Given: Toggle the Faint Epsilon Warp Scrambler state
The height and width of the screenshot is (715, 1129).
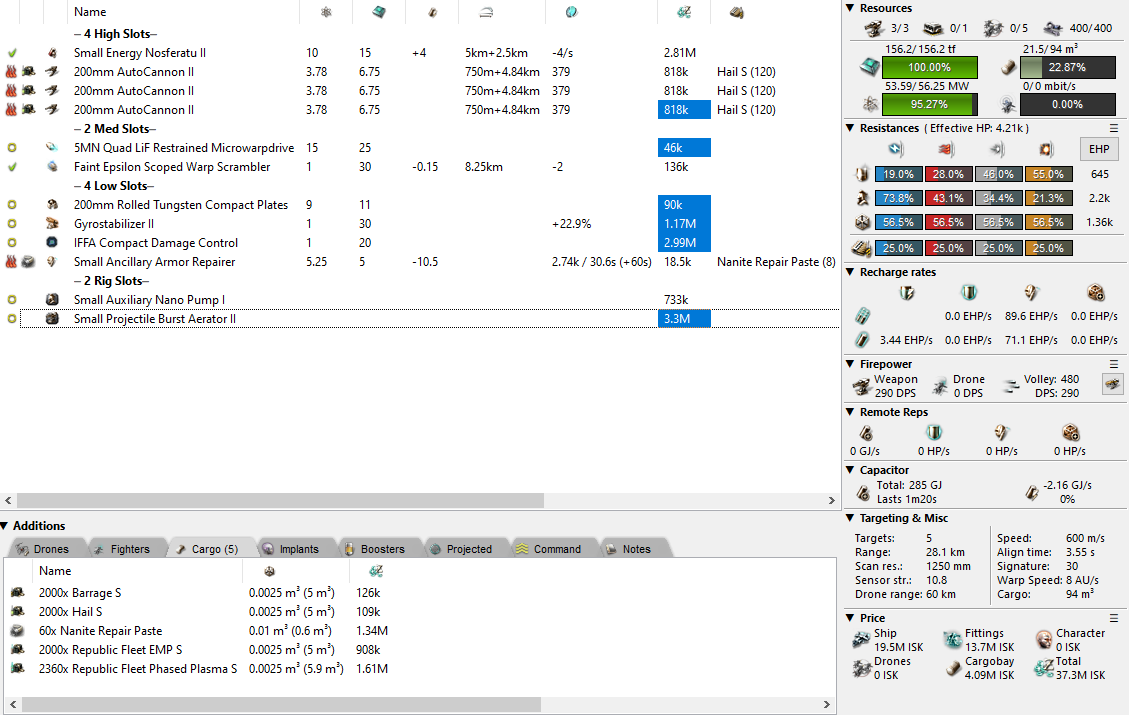Looking at the screenshot, I should pos(12,167).
